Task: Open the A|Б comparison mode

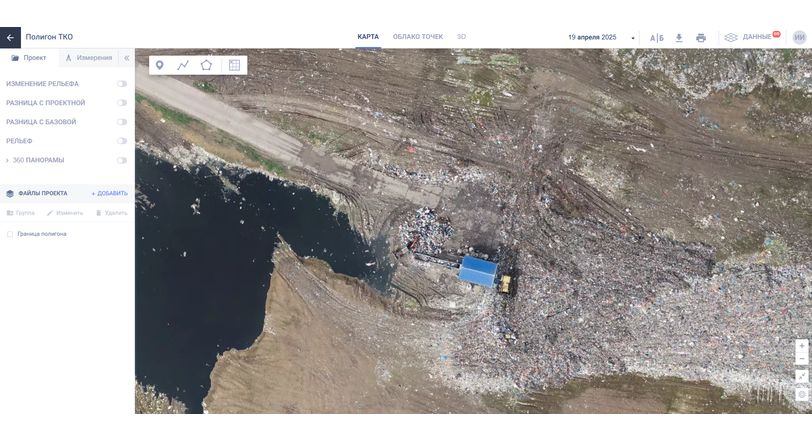Action: pyautogui.click(x=657, y=38)
